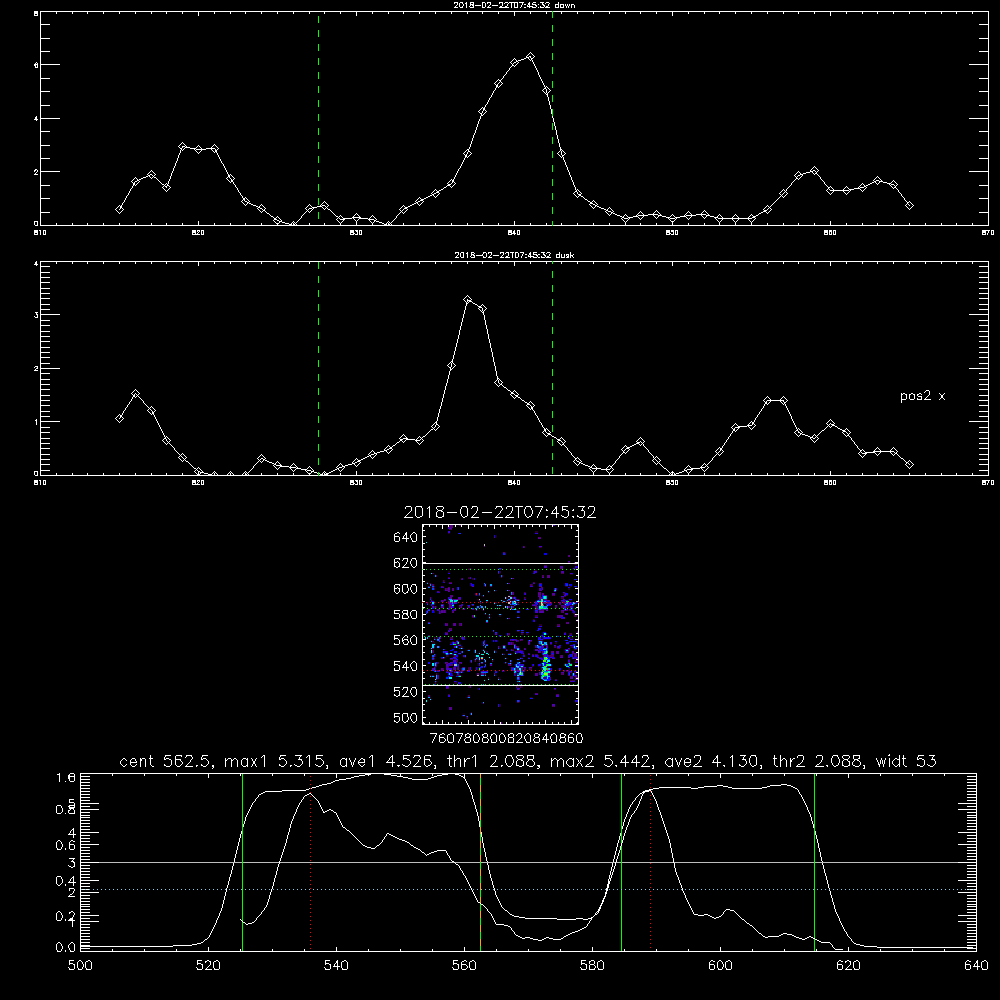This screenshot has width=1000, height=1000.
Task: Click left green dashed line in dusk plot
Action: [x=318, y=369]
